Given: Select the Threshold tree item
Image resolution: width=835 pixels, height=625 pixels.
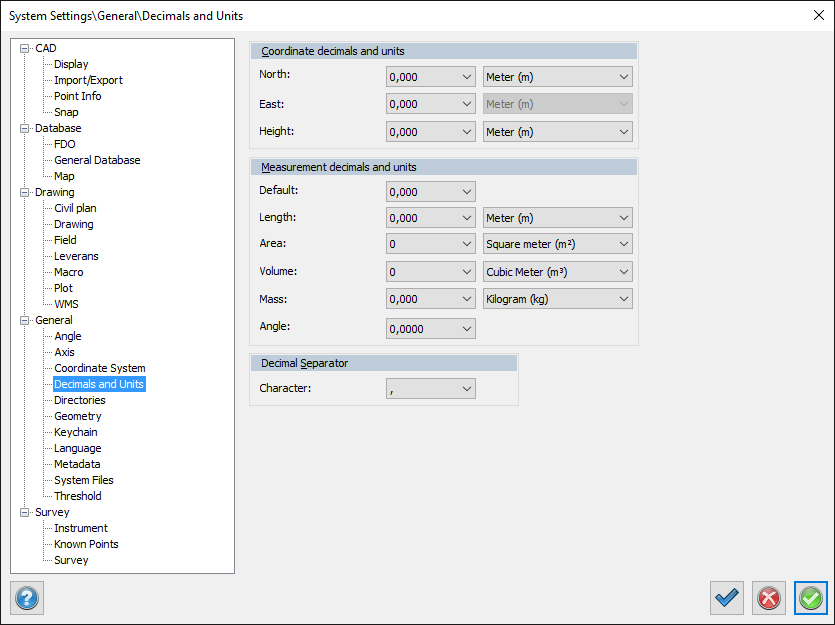Looking at the screenshot, I should click(x=77, y=496).
